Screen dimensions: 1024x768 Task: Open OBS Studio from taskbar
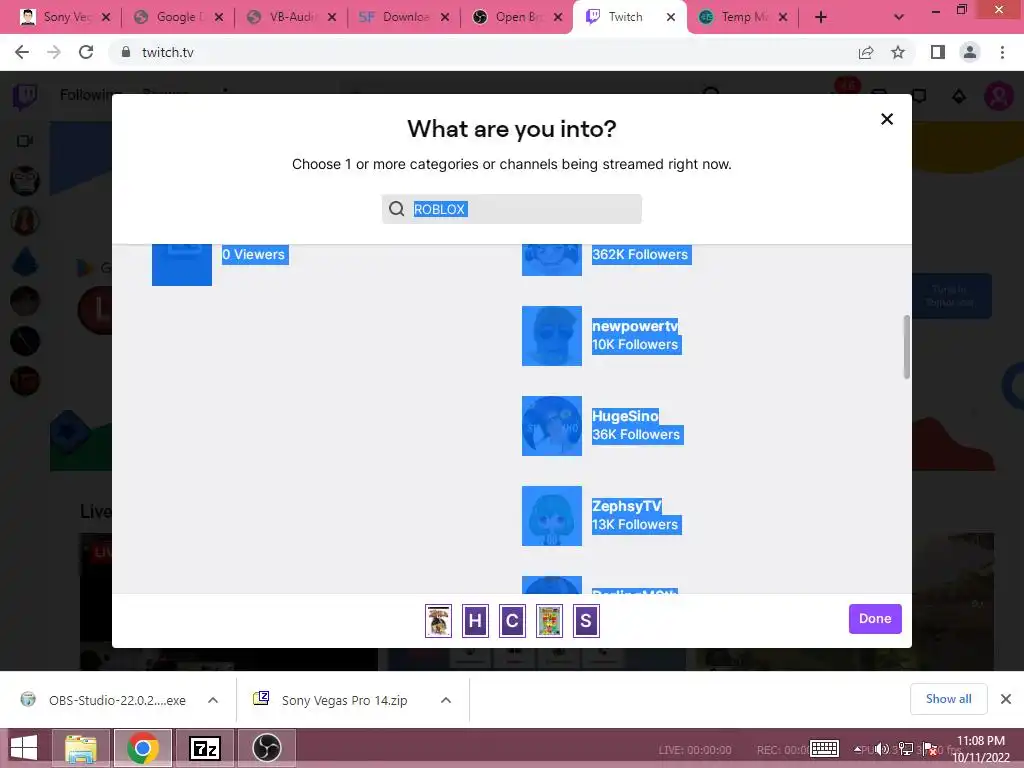tap(266, 748)
